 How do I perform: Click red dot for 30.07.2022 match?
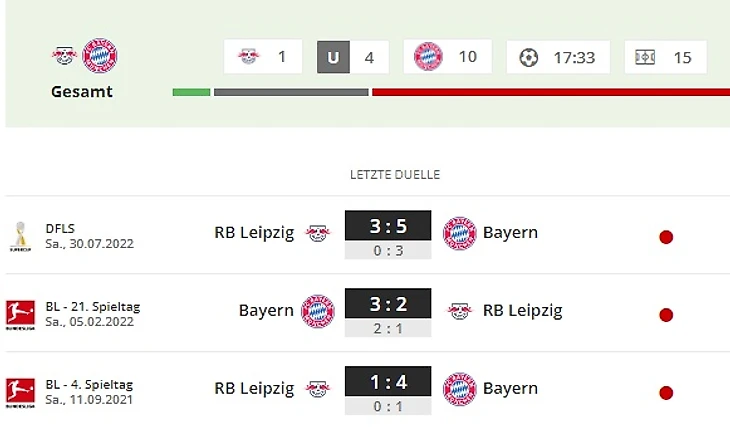pyautogui.click(x=666, y=237)
